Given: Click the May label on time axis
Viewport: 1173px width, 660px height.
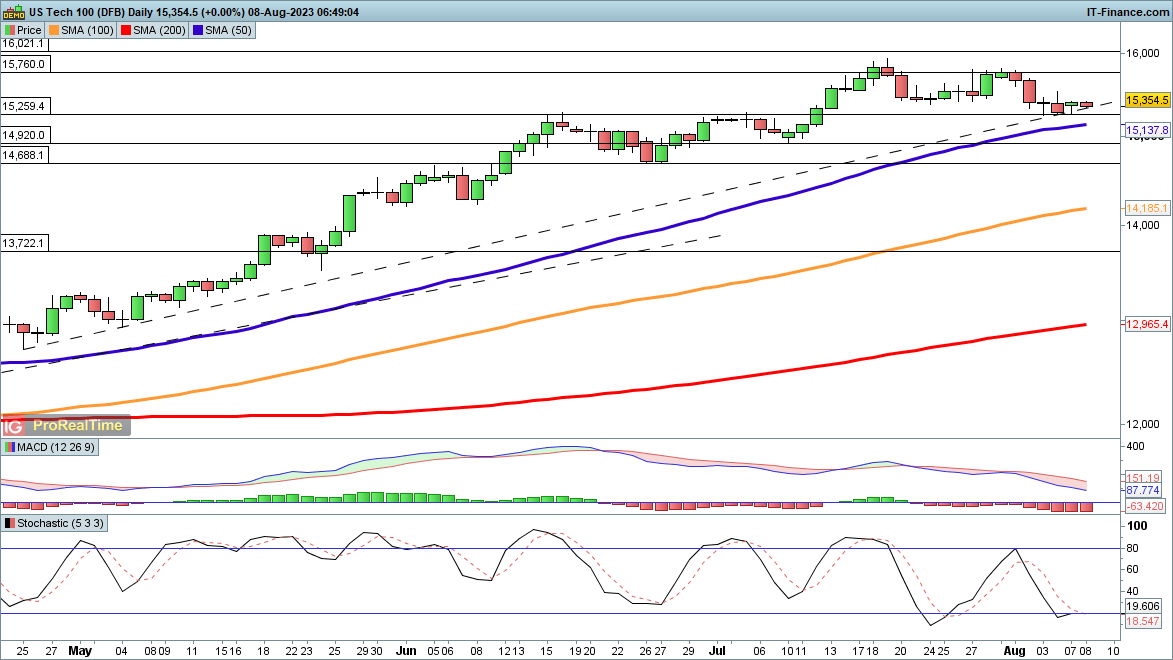Looking at the screenshot, I should tap(80, 650).
